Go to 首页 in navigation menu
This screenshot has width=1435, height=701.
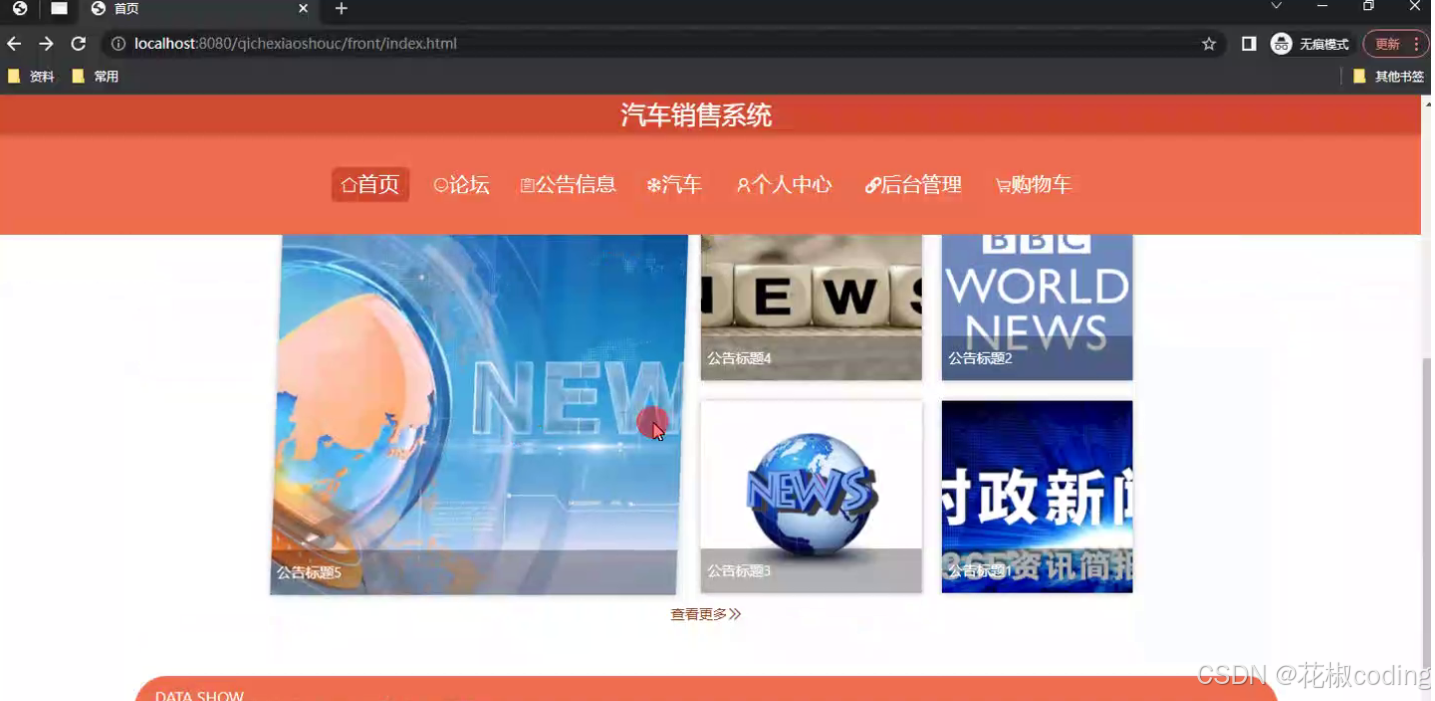(x=370, y=185)
